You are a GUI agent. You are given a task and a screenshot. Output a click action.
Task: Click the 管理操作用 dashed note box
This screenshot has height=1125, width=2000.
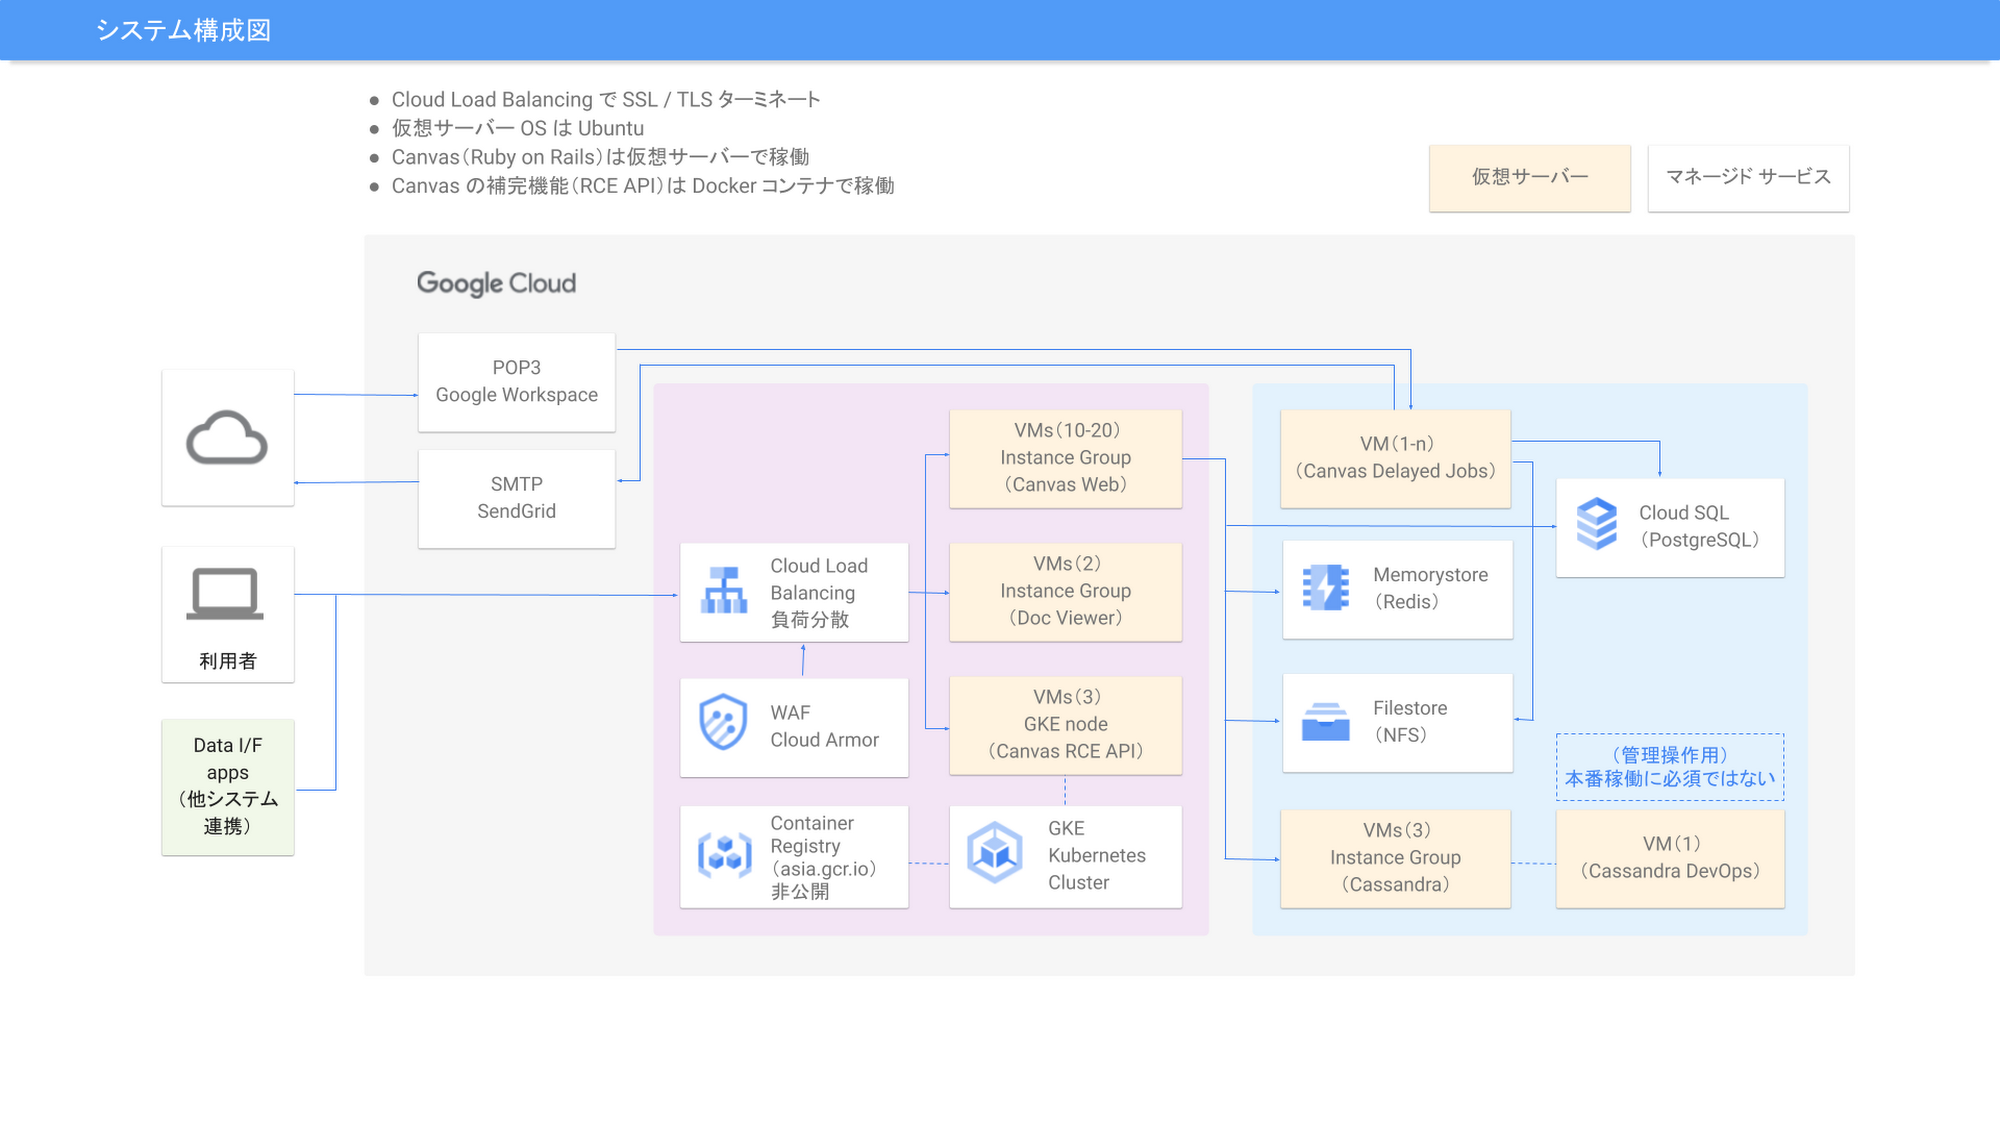click(x=1670, y=767)
